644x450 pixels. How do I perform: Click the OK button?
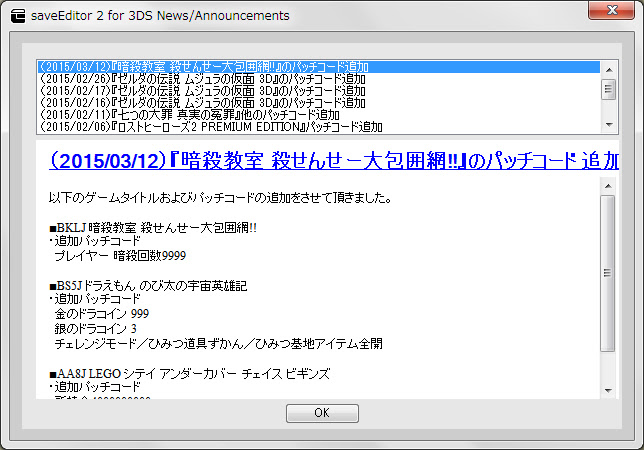click(322, 413)
